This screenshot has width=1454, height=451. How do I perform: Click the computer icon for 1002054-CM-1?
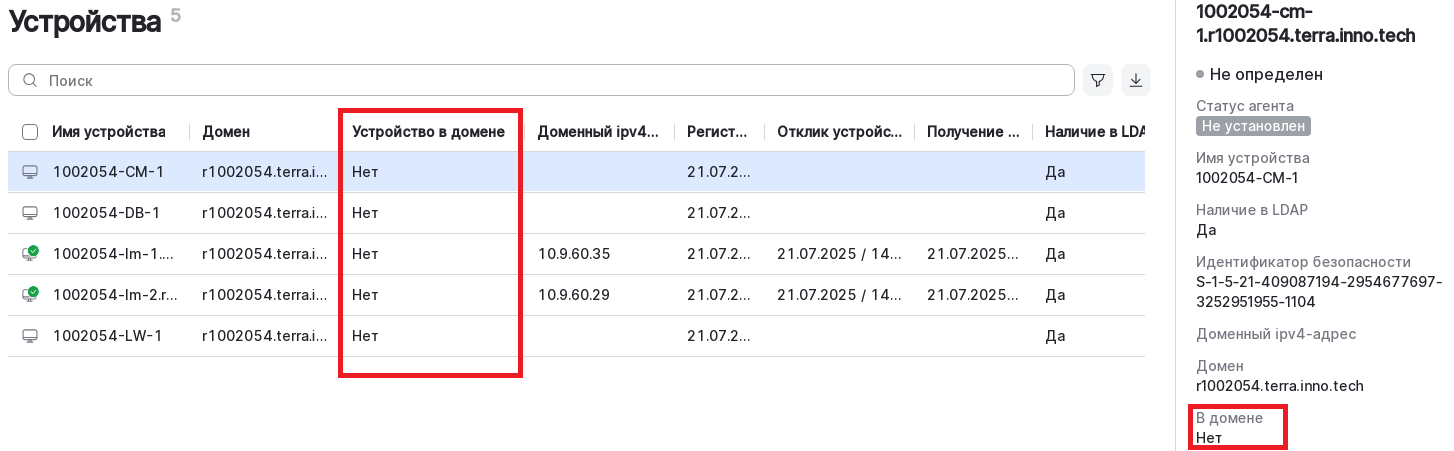click(30, 172)
